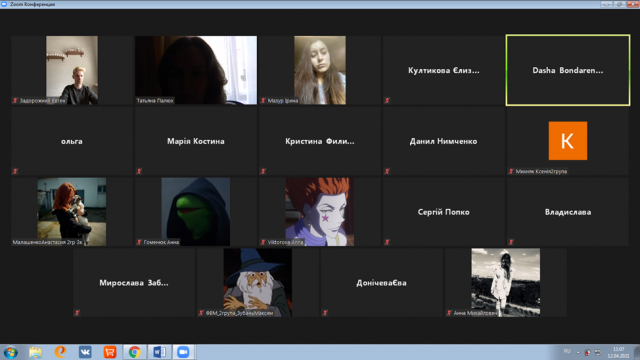The width and height of the screenshot is (640, 360).
Task: Click the Zoom logo in the title bar
Action: point(4,4)
